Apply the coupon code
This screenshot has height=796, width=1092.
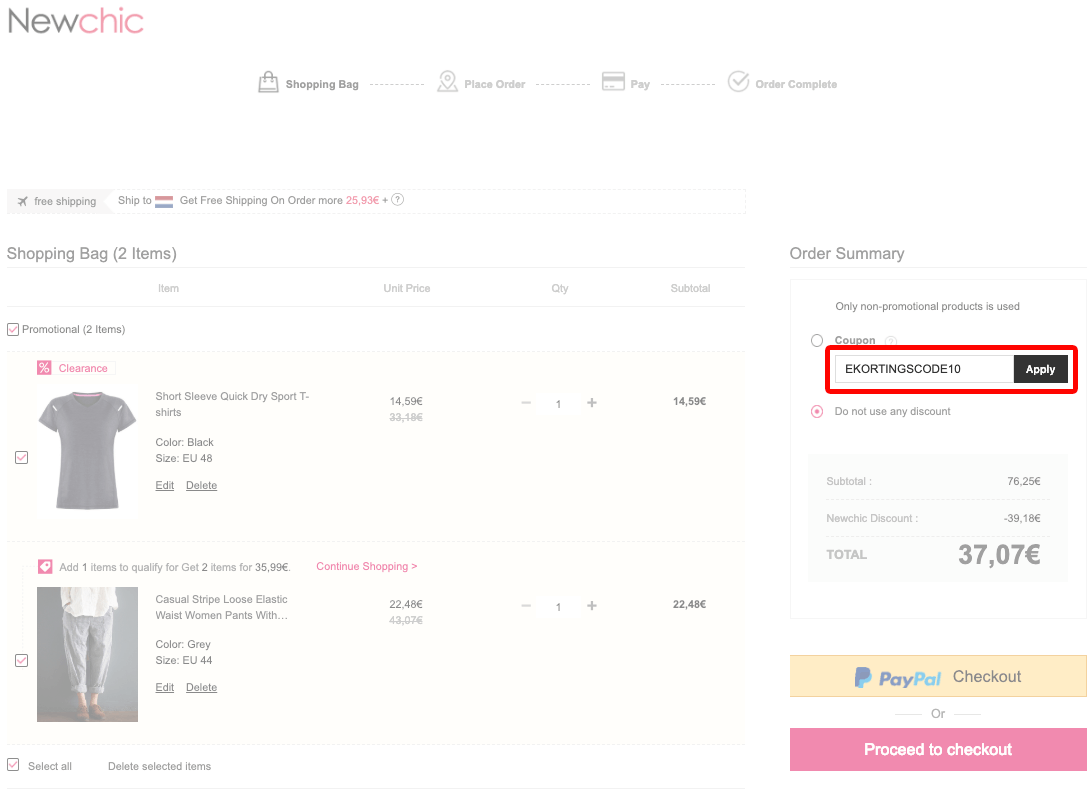[1040, 369]
